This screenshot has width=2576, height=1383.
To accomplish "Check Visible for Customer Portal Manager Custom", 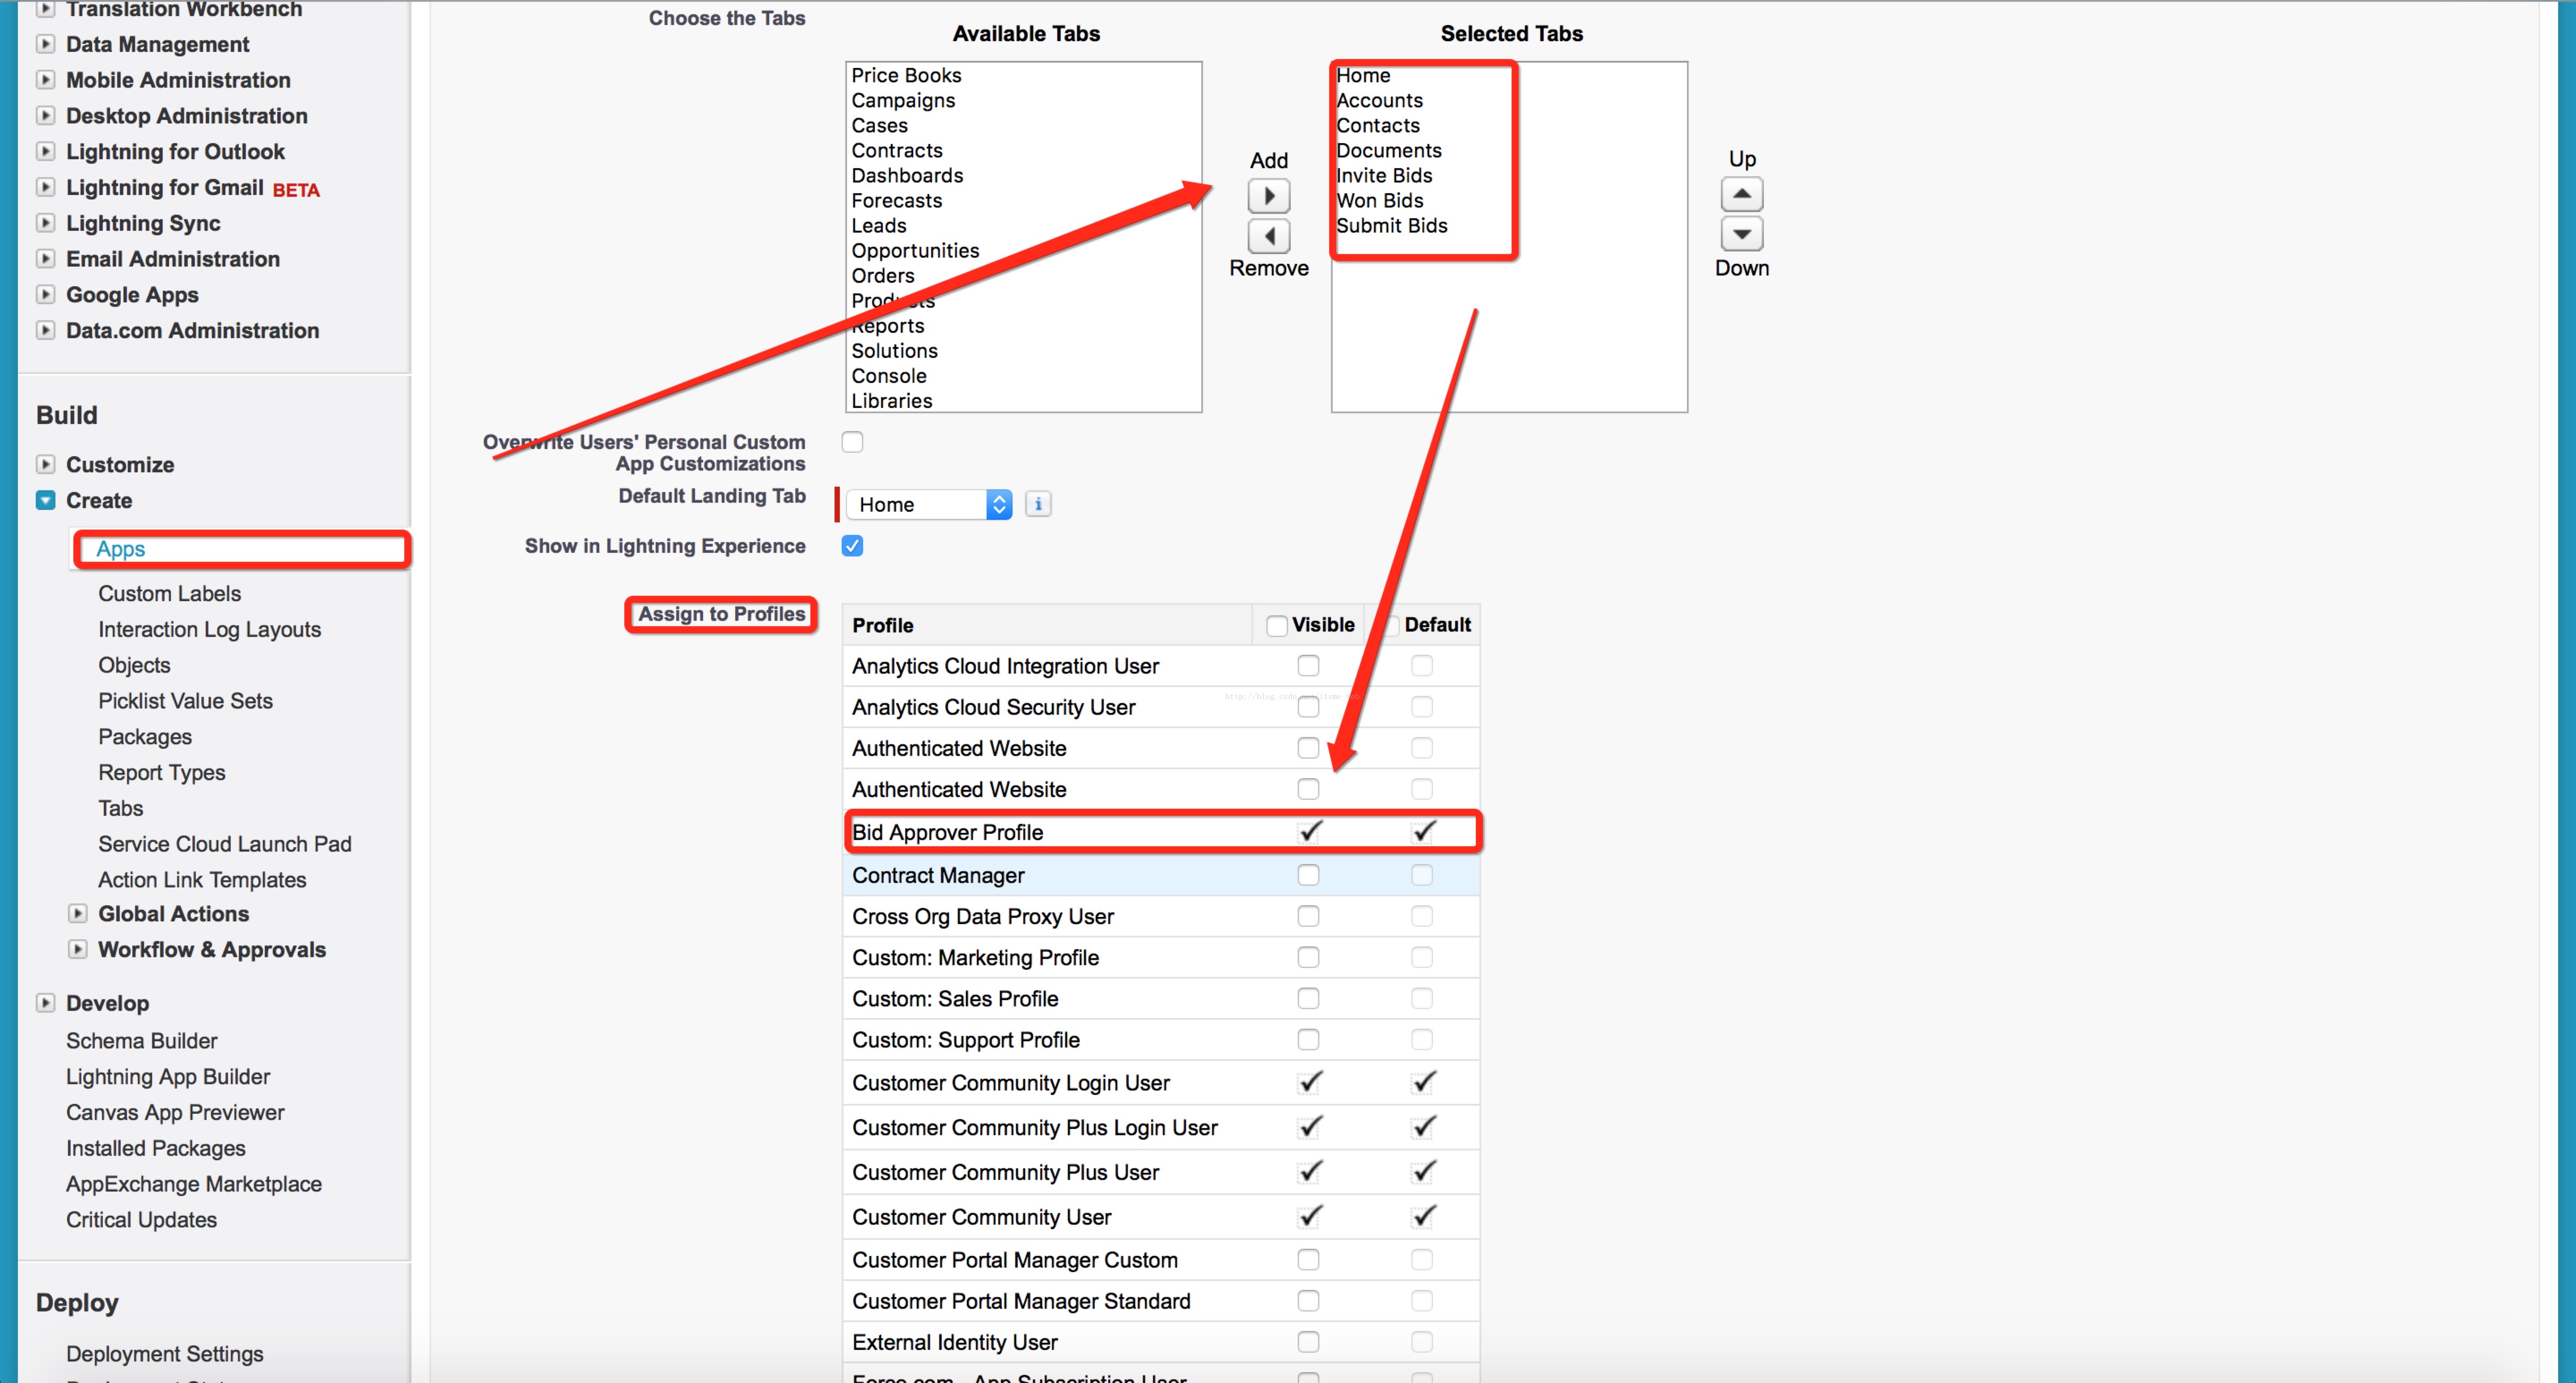I will 1308,1260.
